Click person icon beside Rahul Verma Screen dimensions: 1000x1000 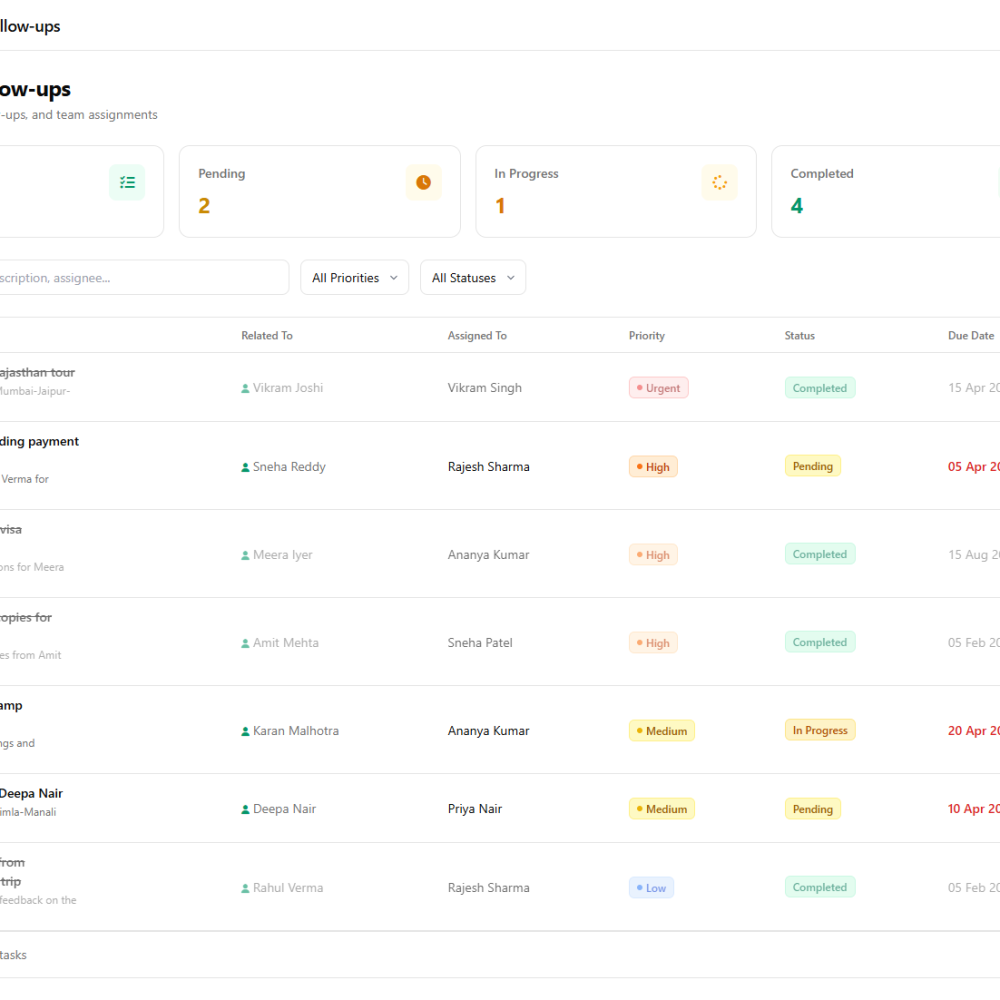pos(245,888)
